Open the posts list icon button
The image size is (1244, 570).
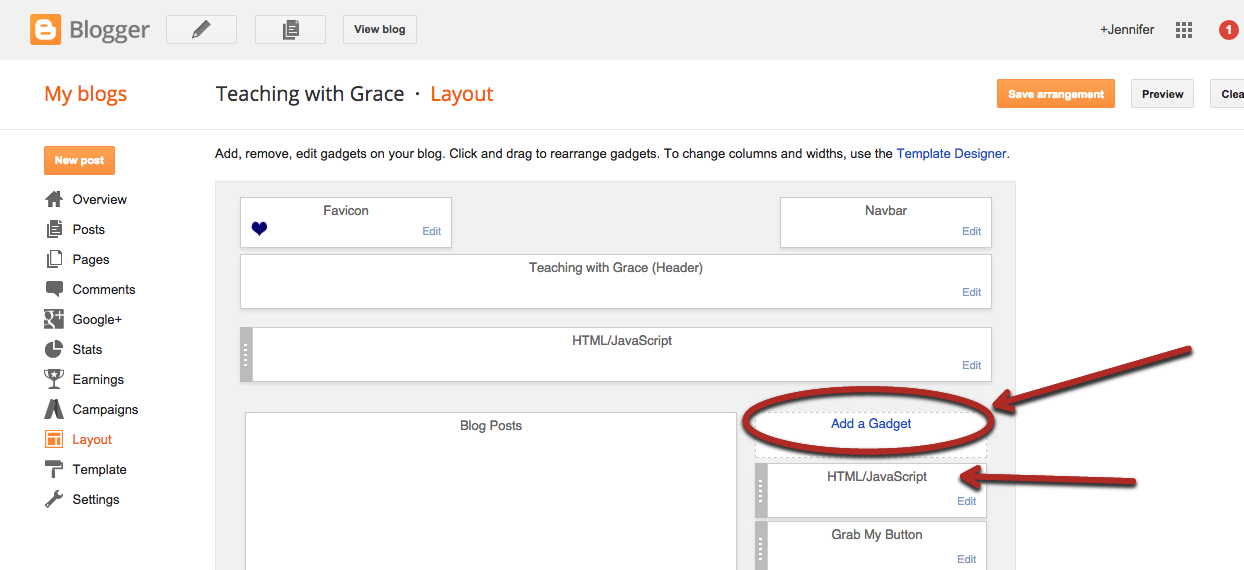pos(290,30)
